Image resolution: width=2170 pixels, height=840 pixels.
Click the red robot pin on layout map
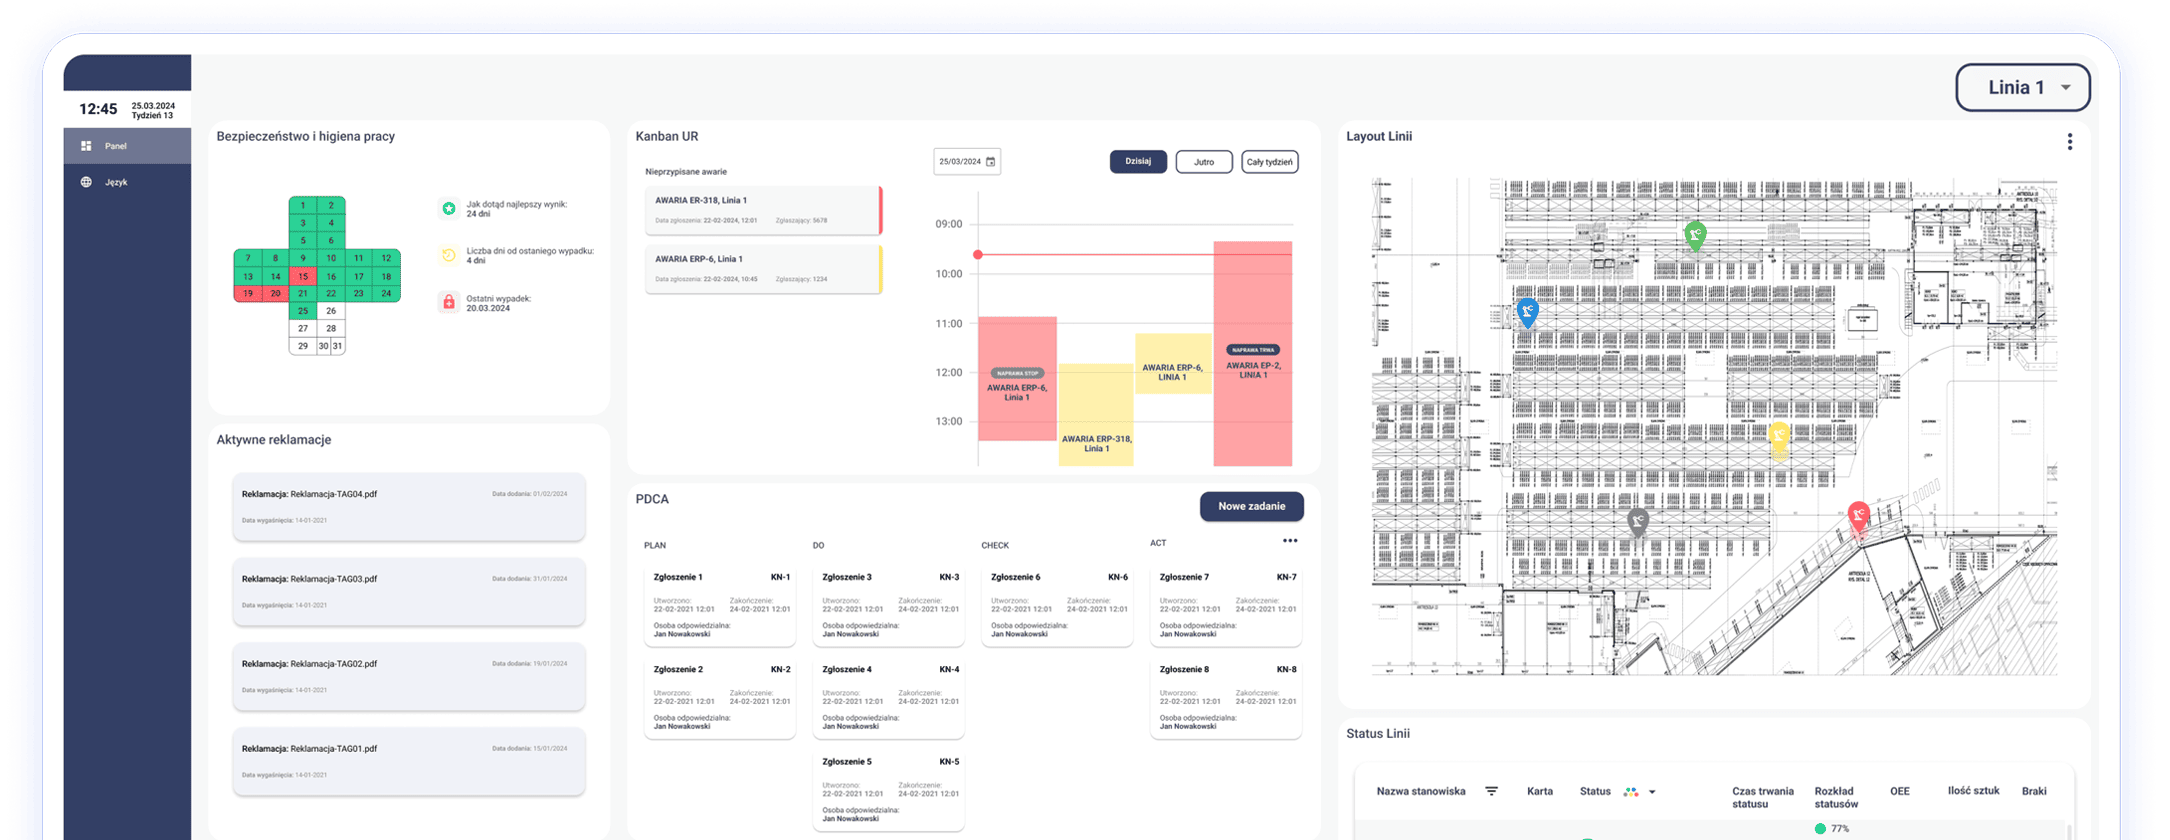(x=1858, y=516)
